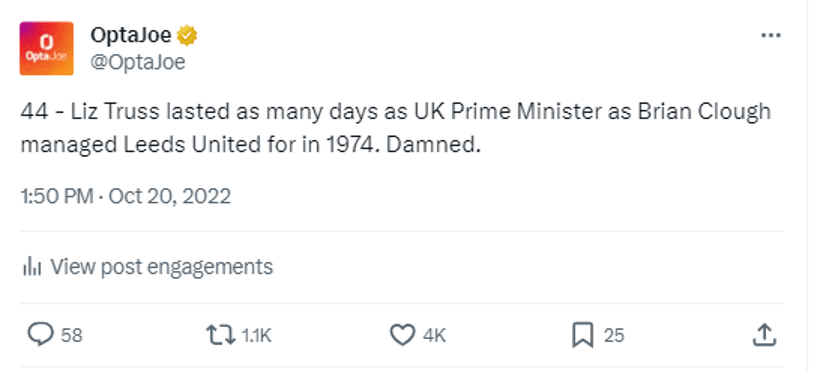
Task: Click the gold verified badge icon
Action: 187,36
